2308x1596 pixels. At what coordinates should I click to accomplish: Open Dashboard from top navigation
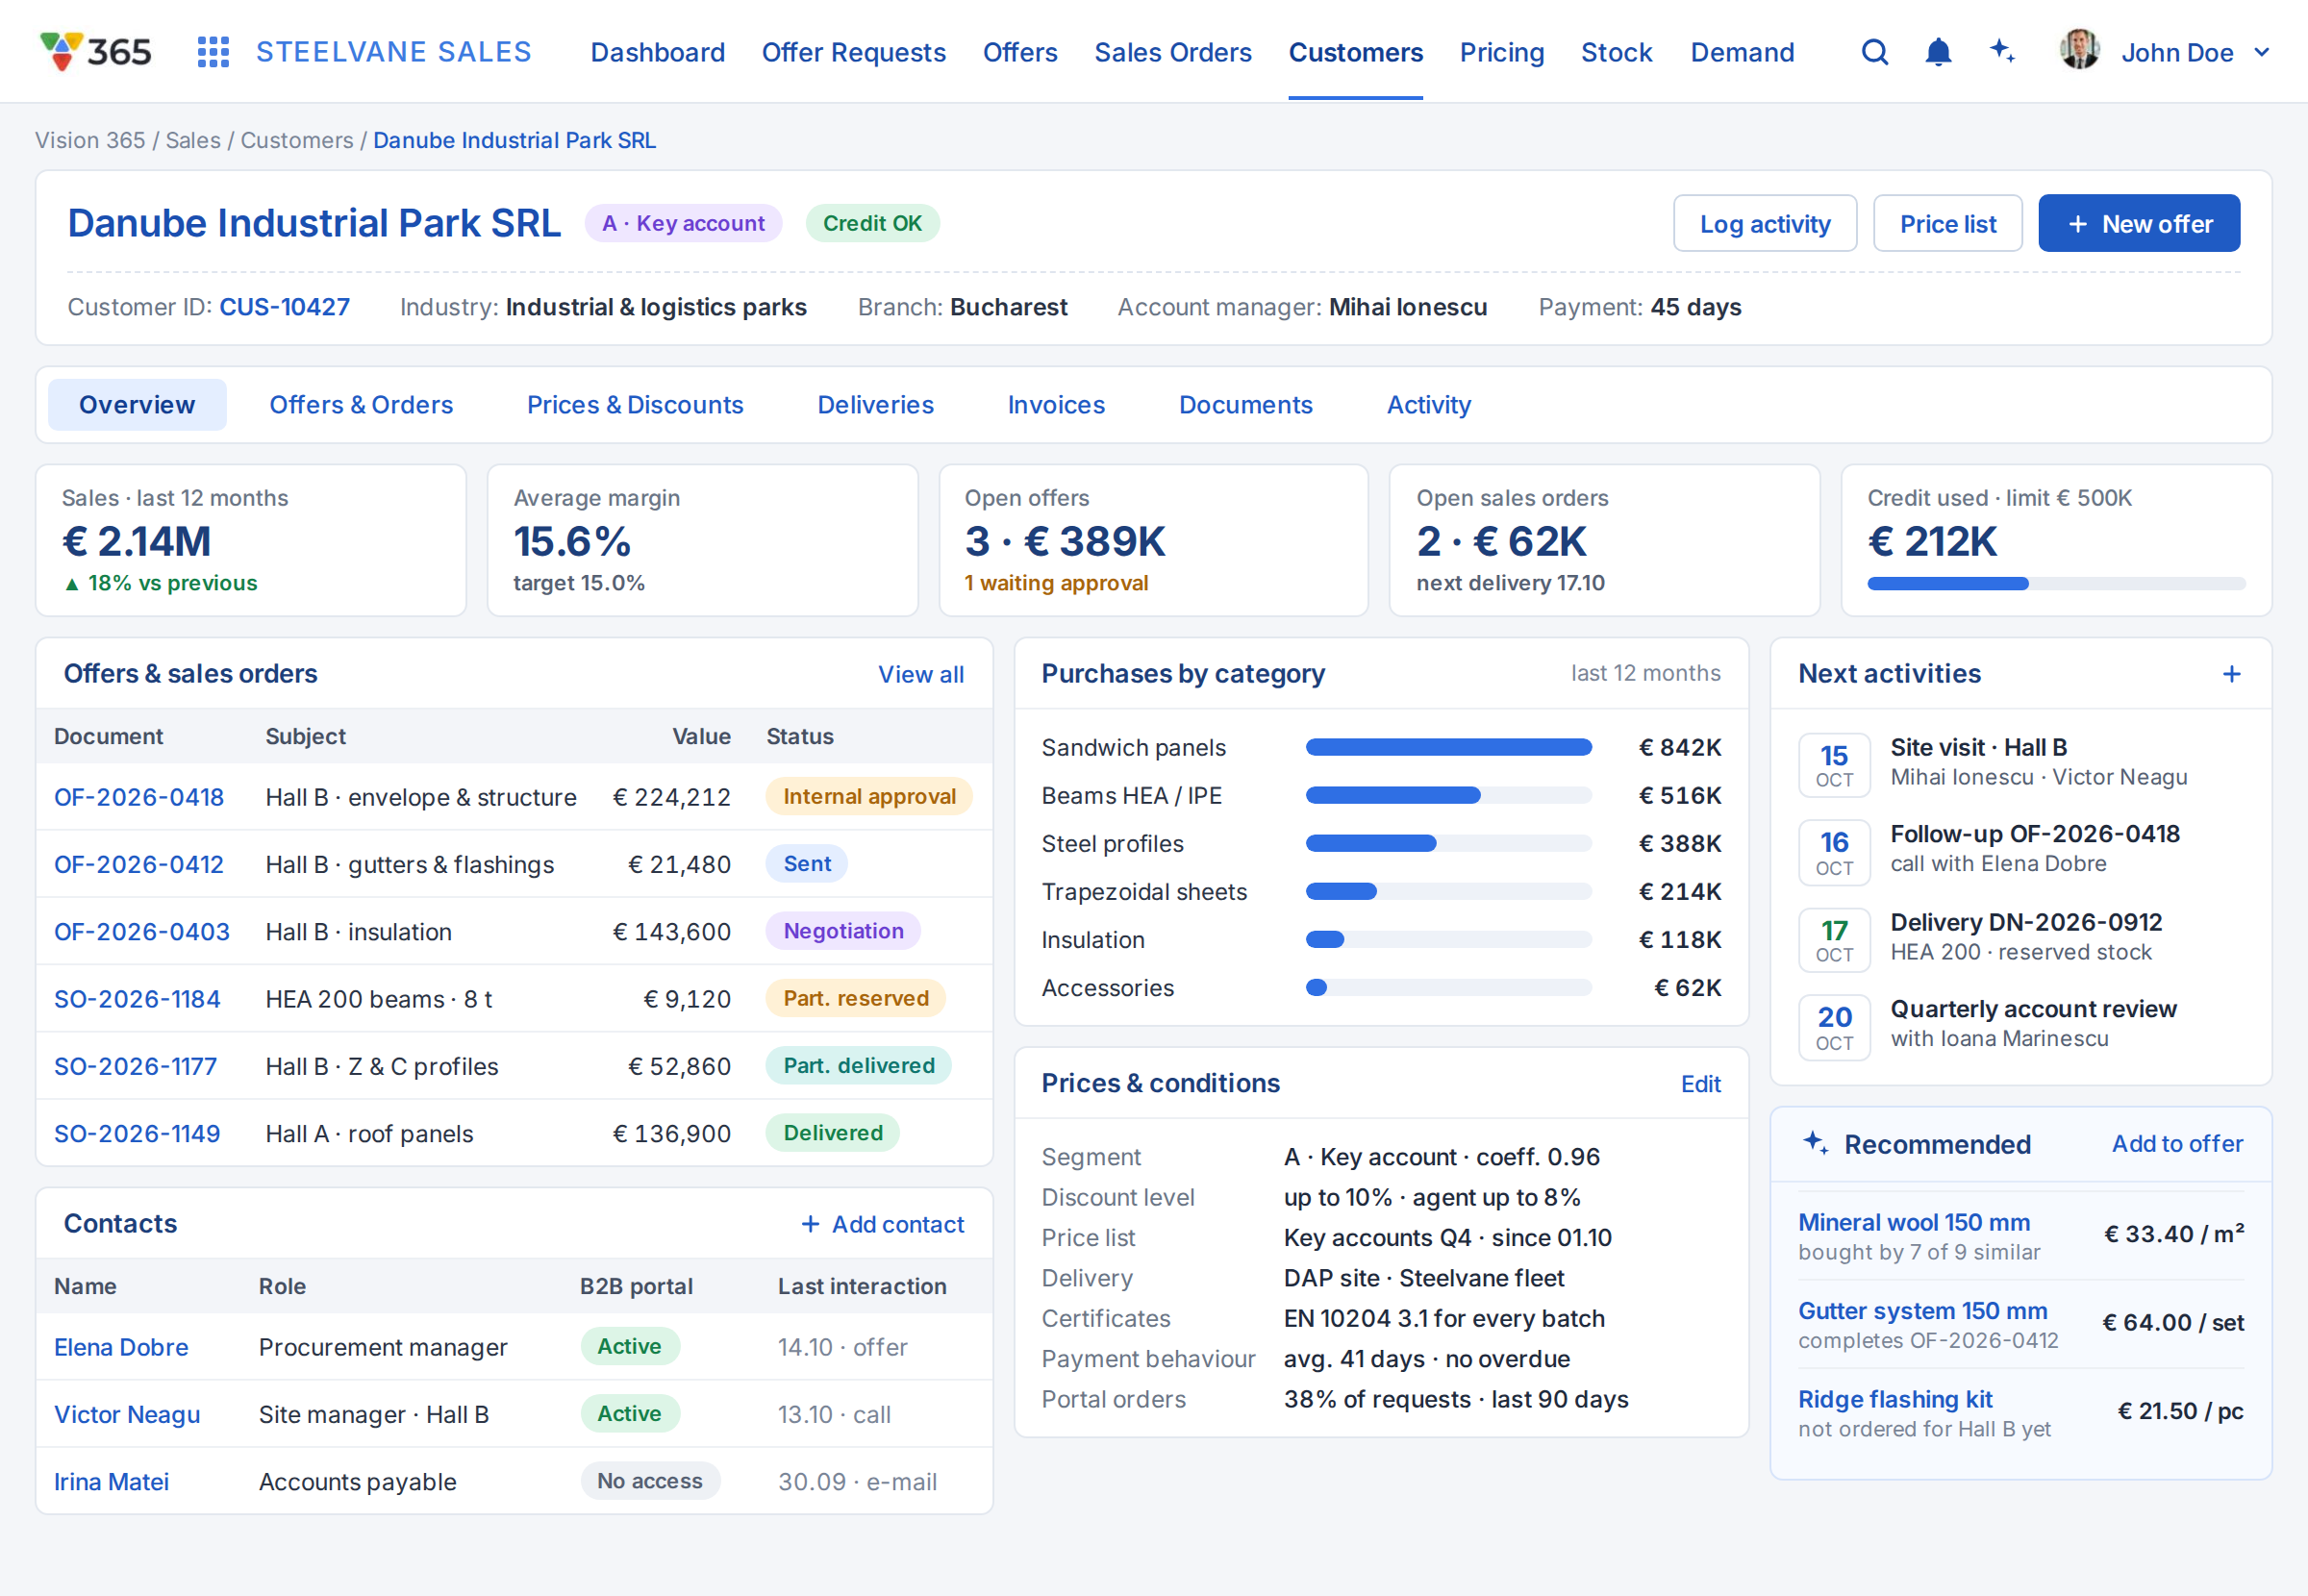657,52
